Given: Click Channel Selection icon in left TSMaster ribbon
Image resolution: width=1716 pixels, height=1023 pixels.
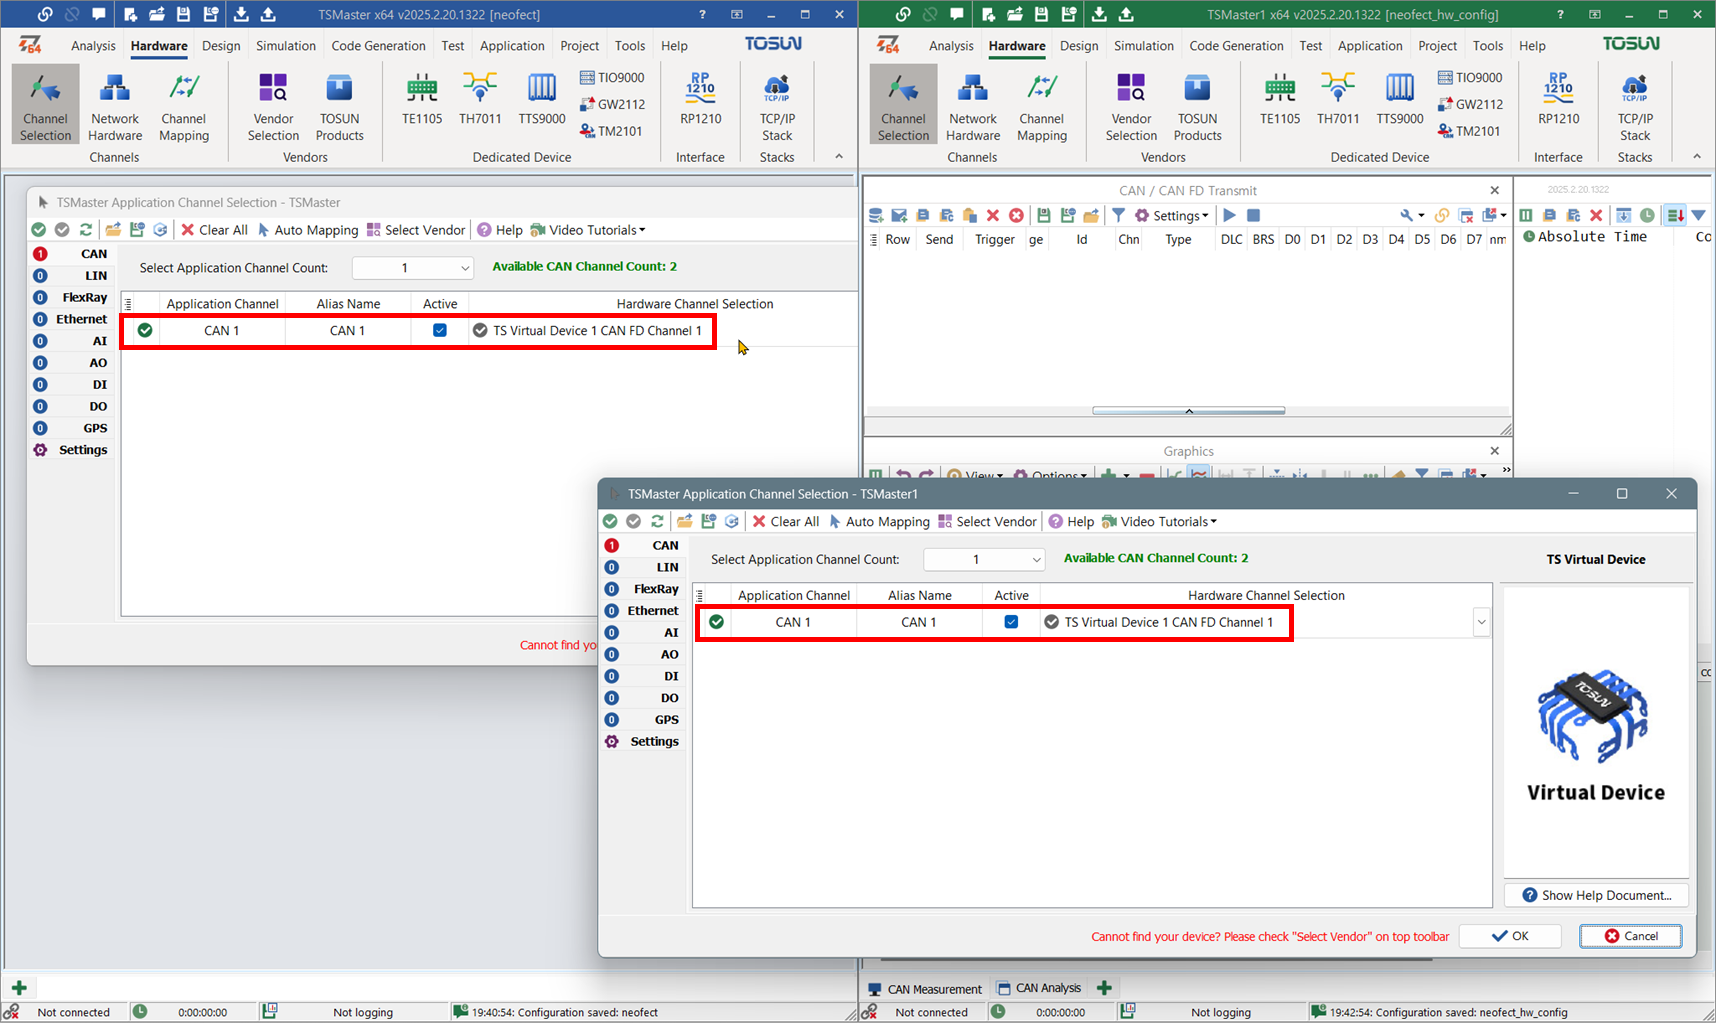Looking at the screenshot, I should tap(45, 104).
